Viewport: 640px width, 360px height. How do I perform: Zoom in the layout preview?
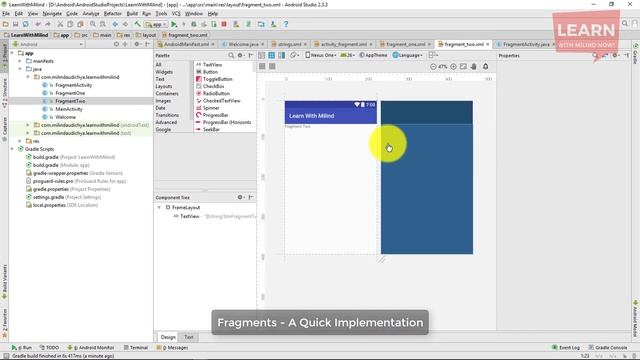coord(453,67)
